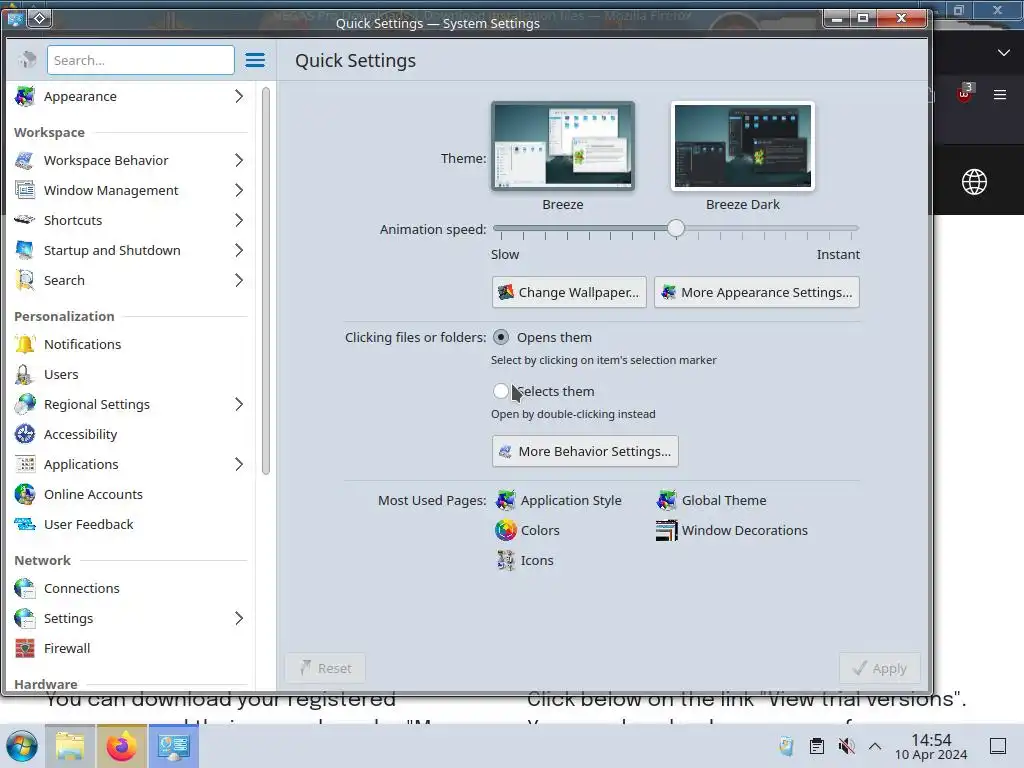This screenshot has width=1024, height=768.
Task: Click the Users icon
Action: [x=25, y=374]
